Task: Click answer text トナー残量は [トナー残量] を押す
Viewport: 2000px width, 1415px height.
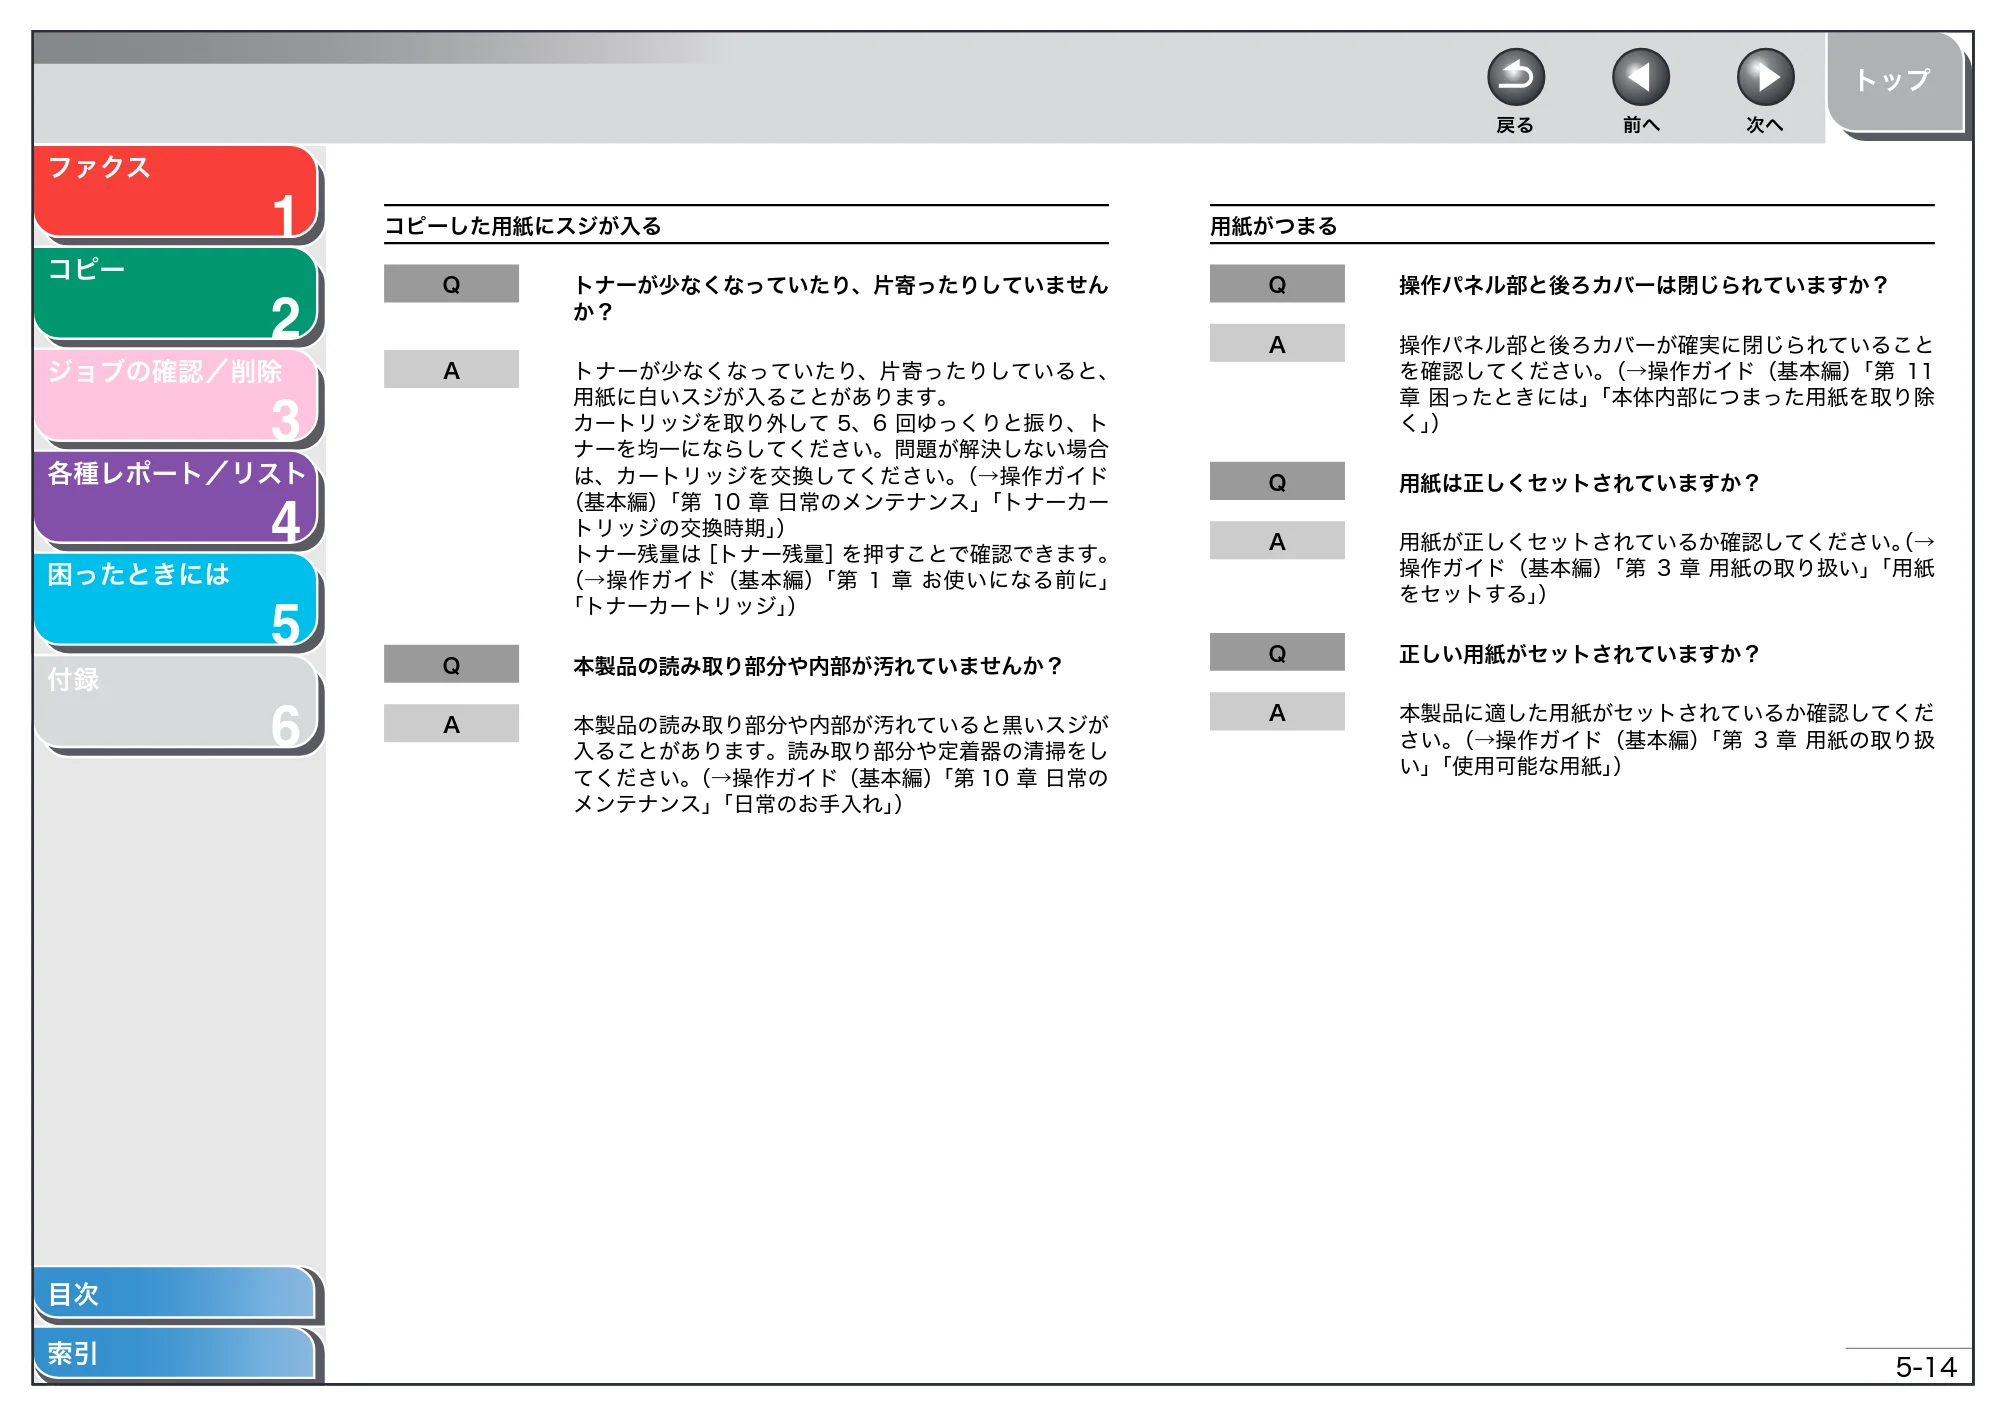Action: point(840,554)
